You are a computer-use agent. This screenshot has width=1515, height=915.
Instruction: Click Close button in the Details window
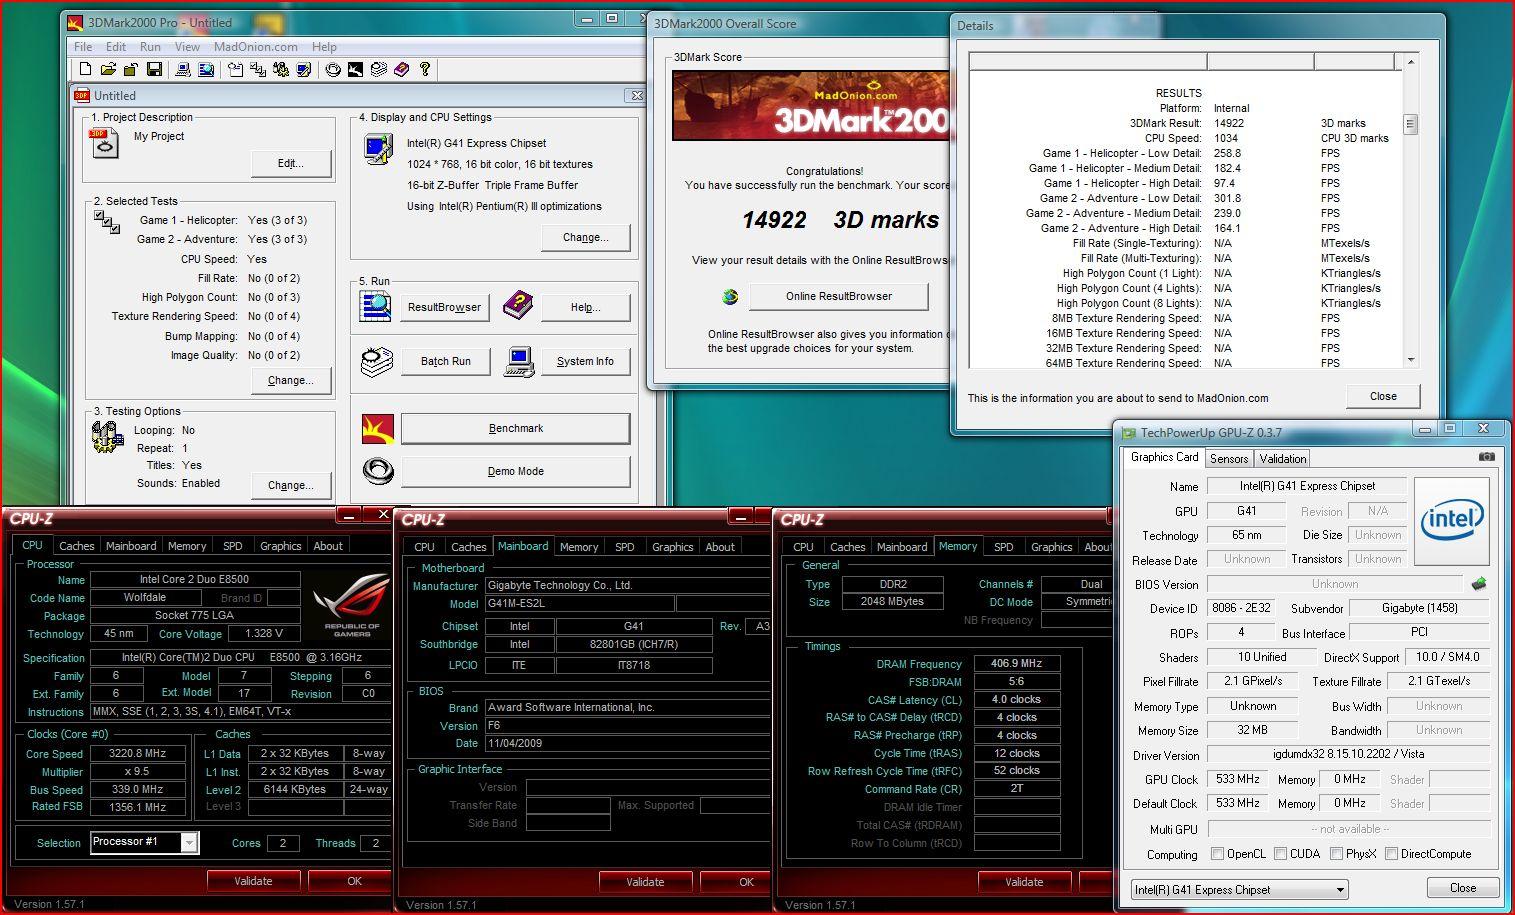[x=1383, y=396]
